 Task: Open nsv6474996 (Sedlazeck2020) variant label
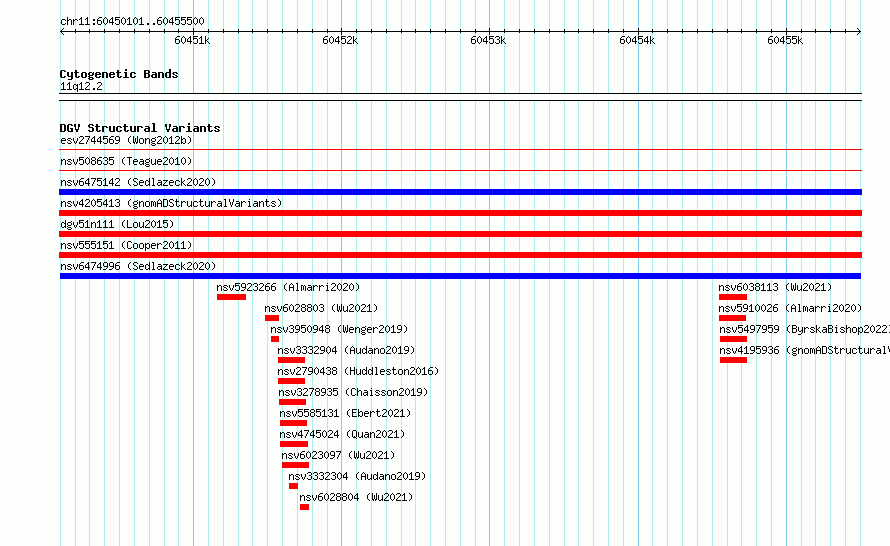pos(138,266)
